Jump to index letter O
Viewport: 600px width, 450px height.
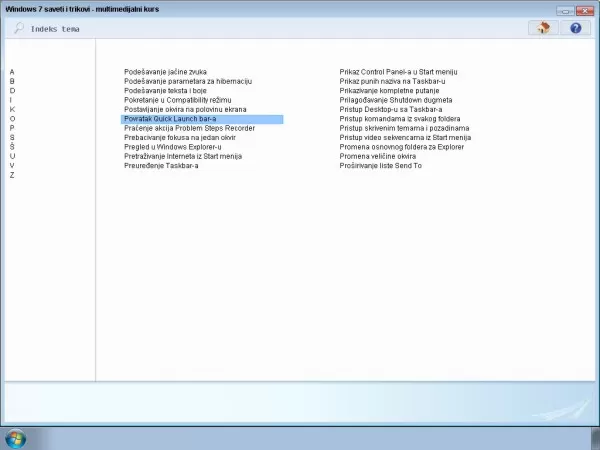point(12,119)
